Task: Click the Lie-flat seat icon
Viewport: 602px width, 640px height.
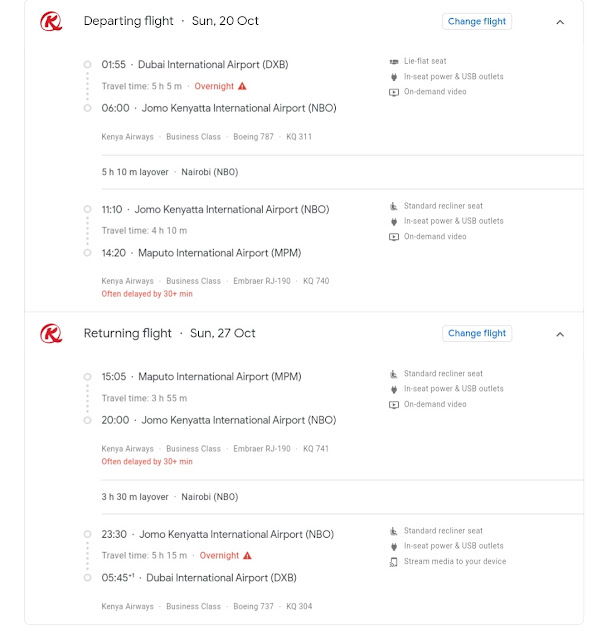Action: tap(394, 62)
